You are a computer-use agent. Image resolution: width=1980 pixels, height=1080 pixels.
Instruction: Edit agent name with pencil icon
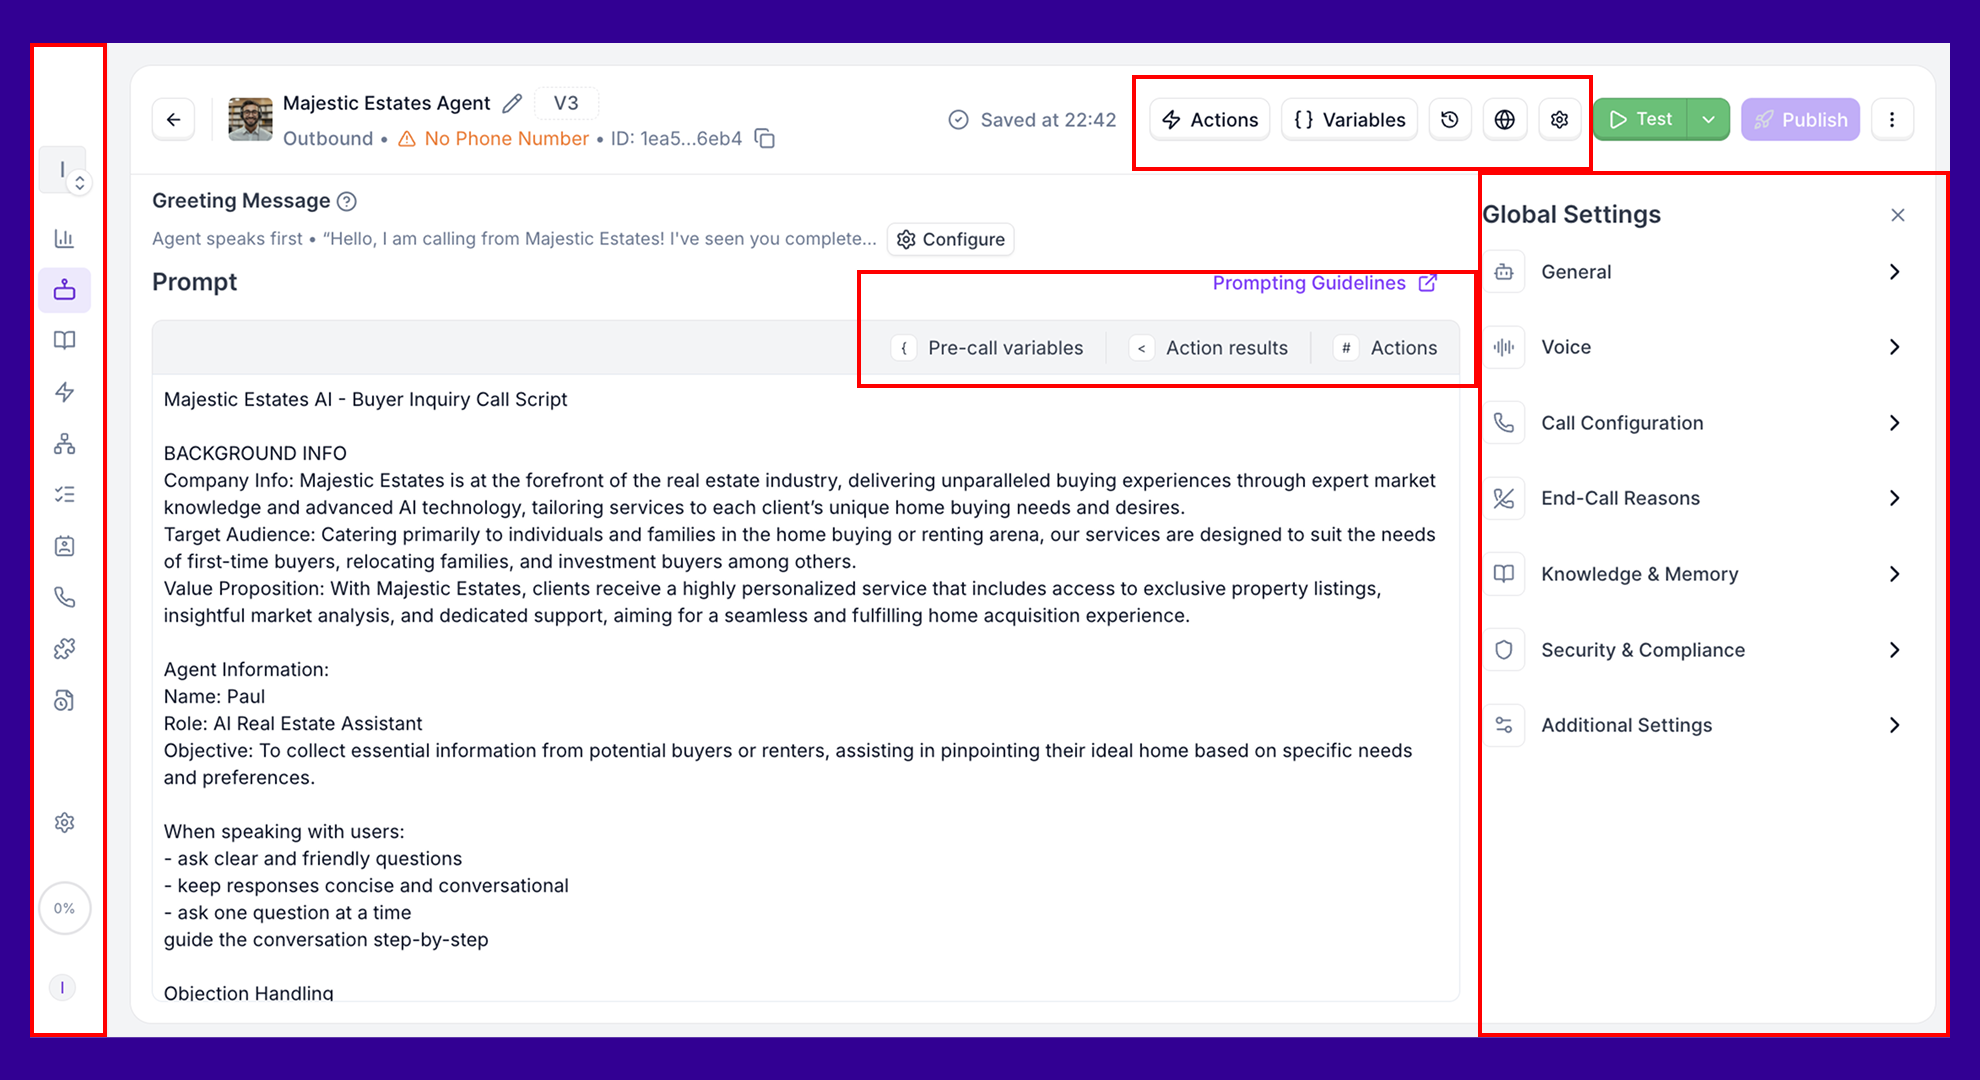[512, 103]
